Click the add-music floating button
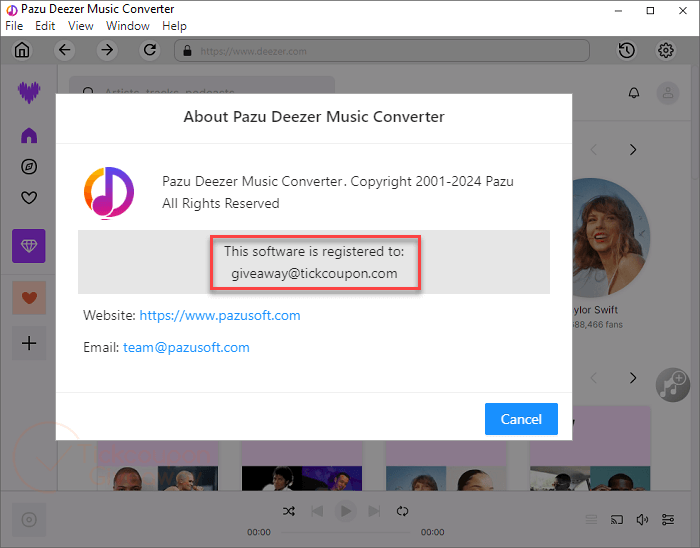 [673, 385]
